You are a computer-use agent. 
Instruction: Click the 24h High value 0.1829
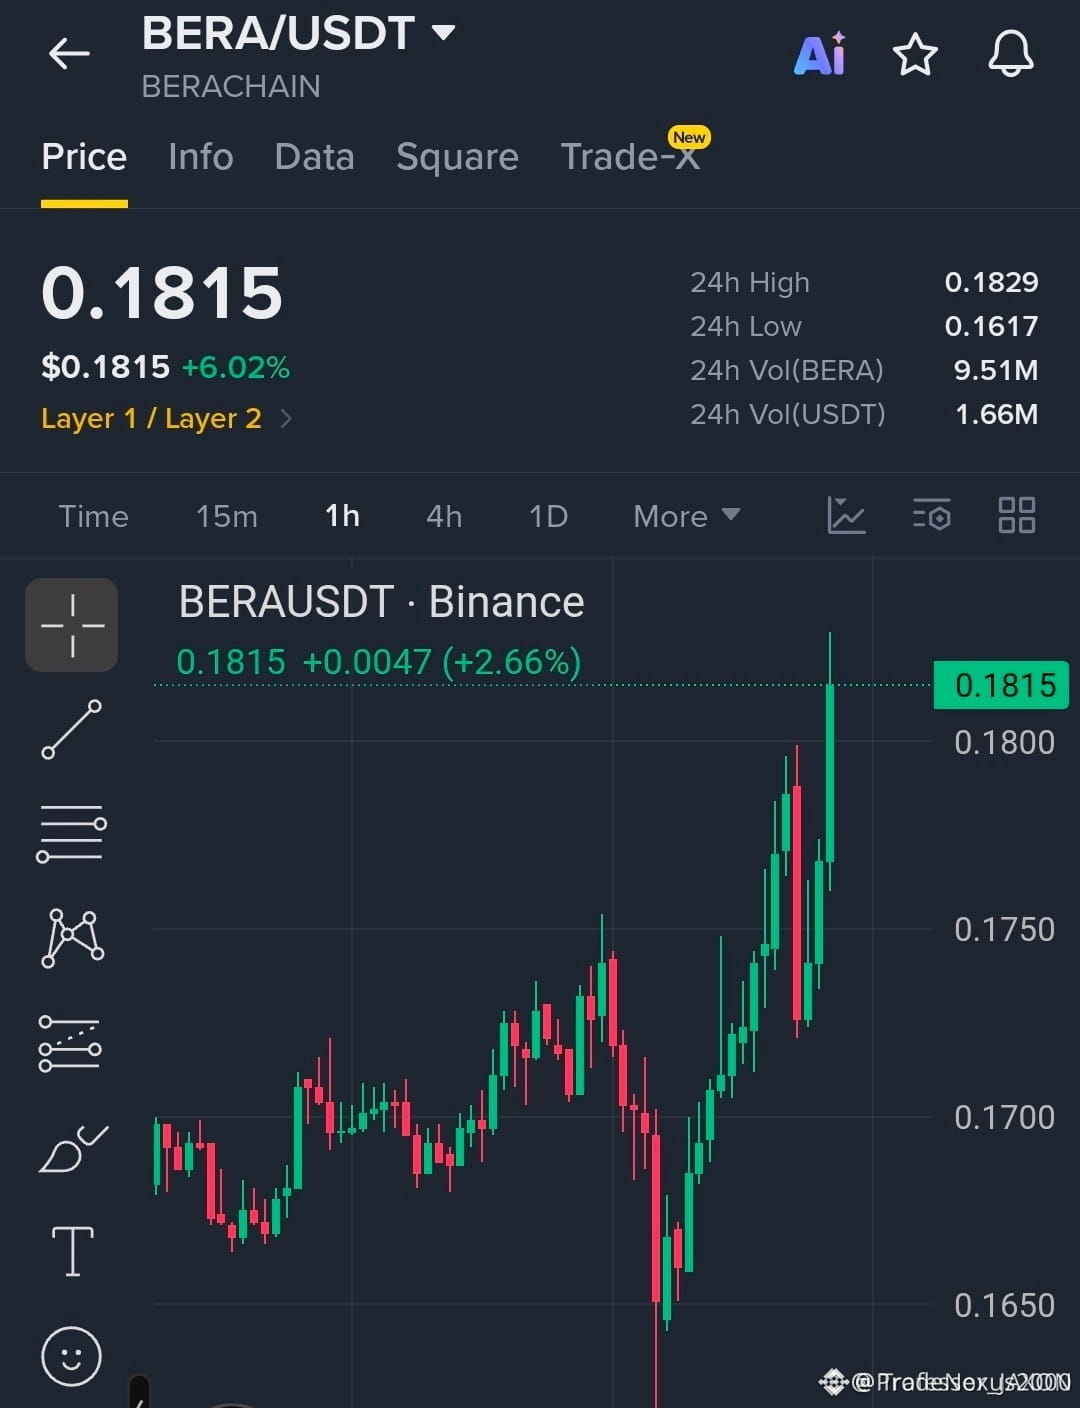tap(991, 282)
